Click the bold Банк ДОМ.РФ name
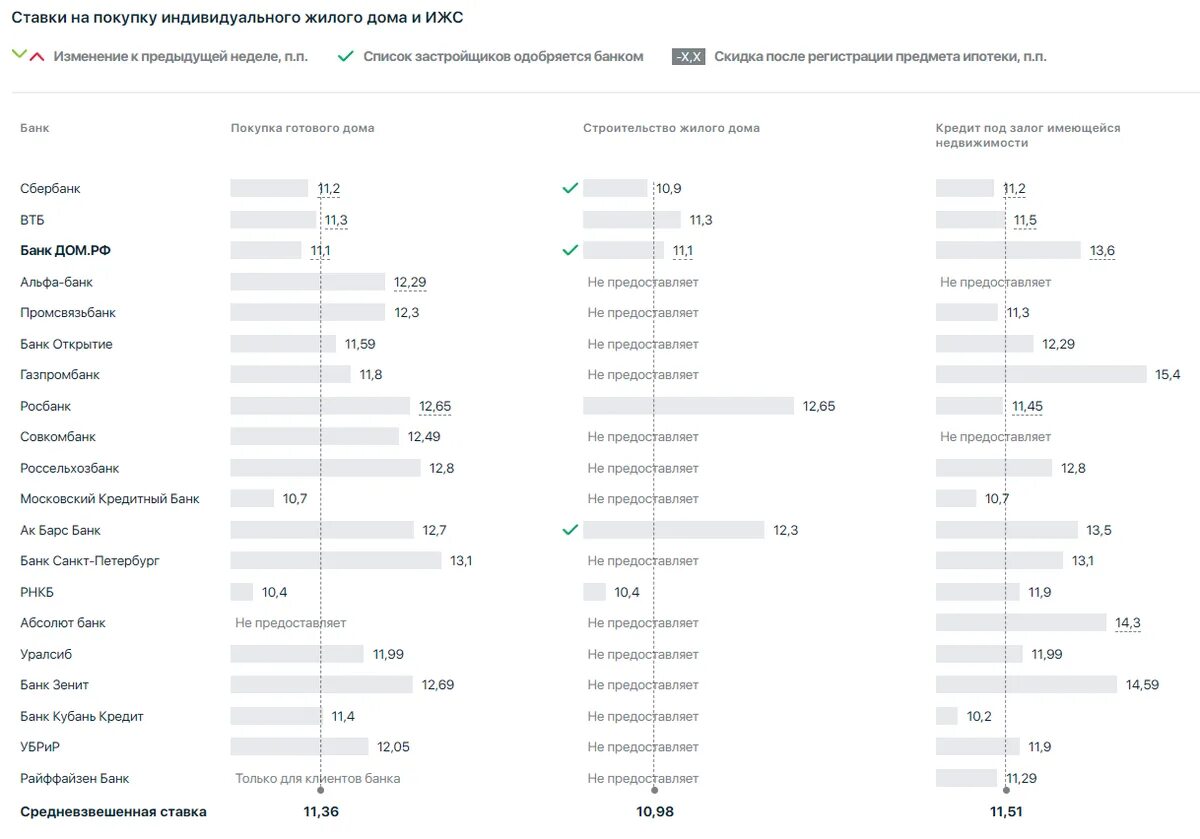The height and width of the screenshot is (839, 1200). click(65, 250)
